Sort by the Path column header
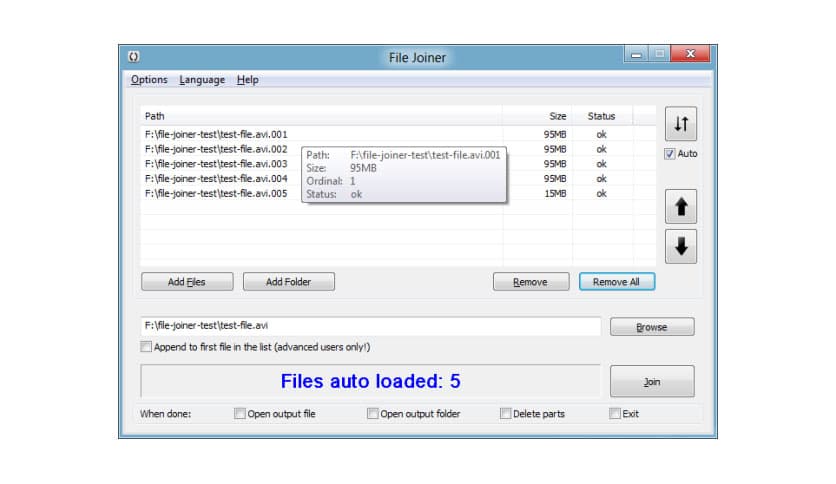The image size is (836, 484). (x=321, y=116)
